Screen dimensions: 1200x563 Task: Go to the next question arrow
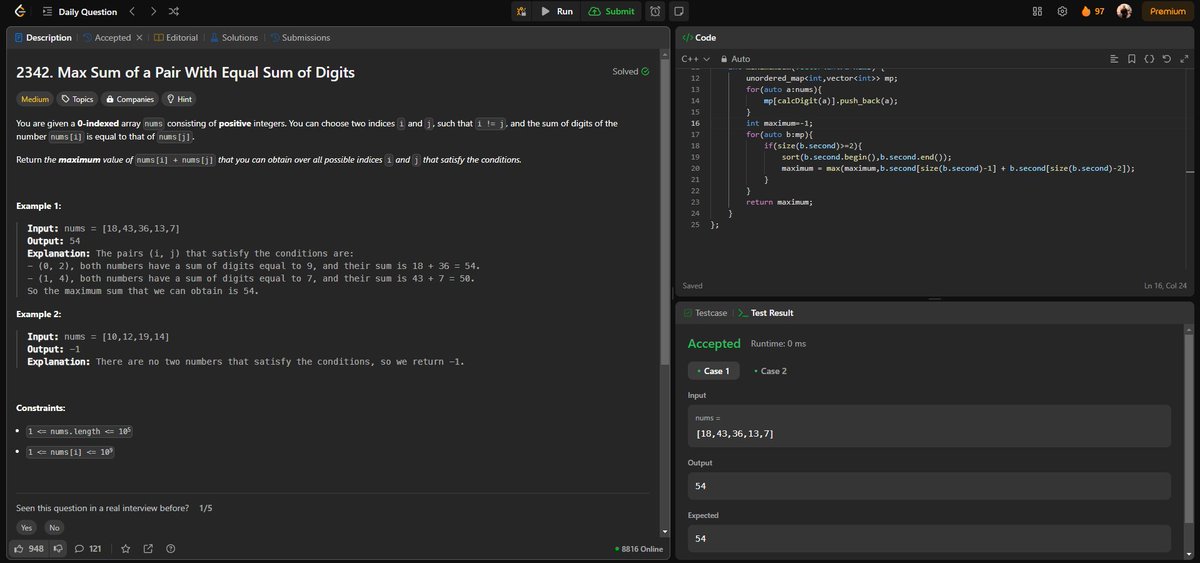pyautogui.click(x=152, y=11)
